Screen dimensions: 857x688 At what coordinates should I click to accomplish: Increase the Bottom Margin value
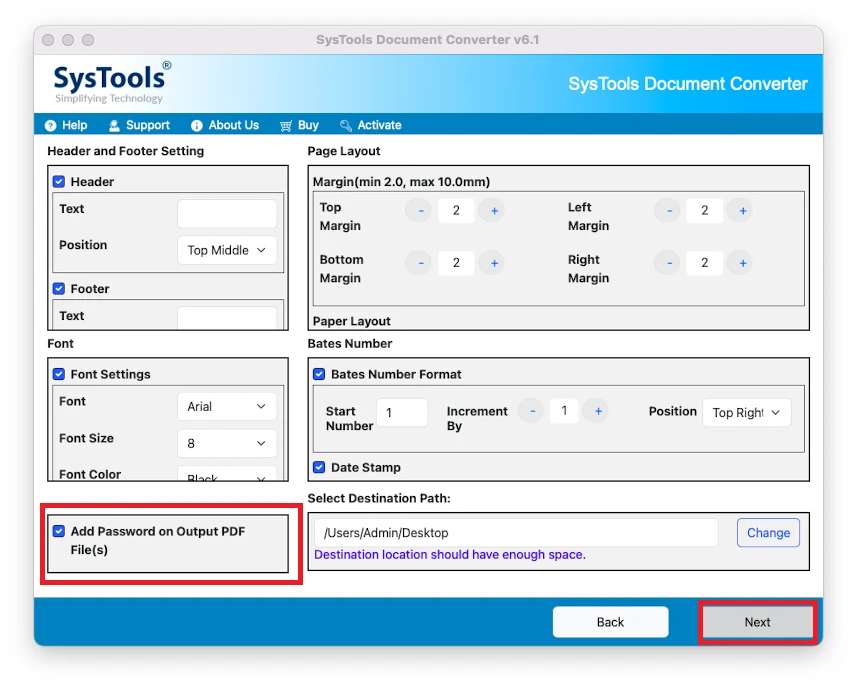pos(492,263)
